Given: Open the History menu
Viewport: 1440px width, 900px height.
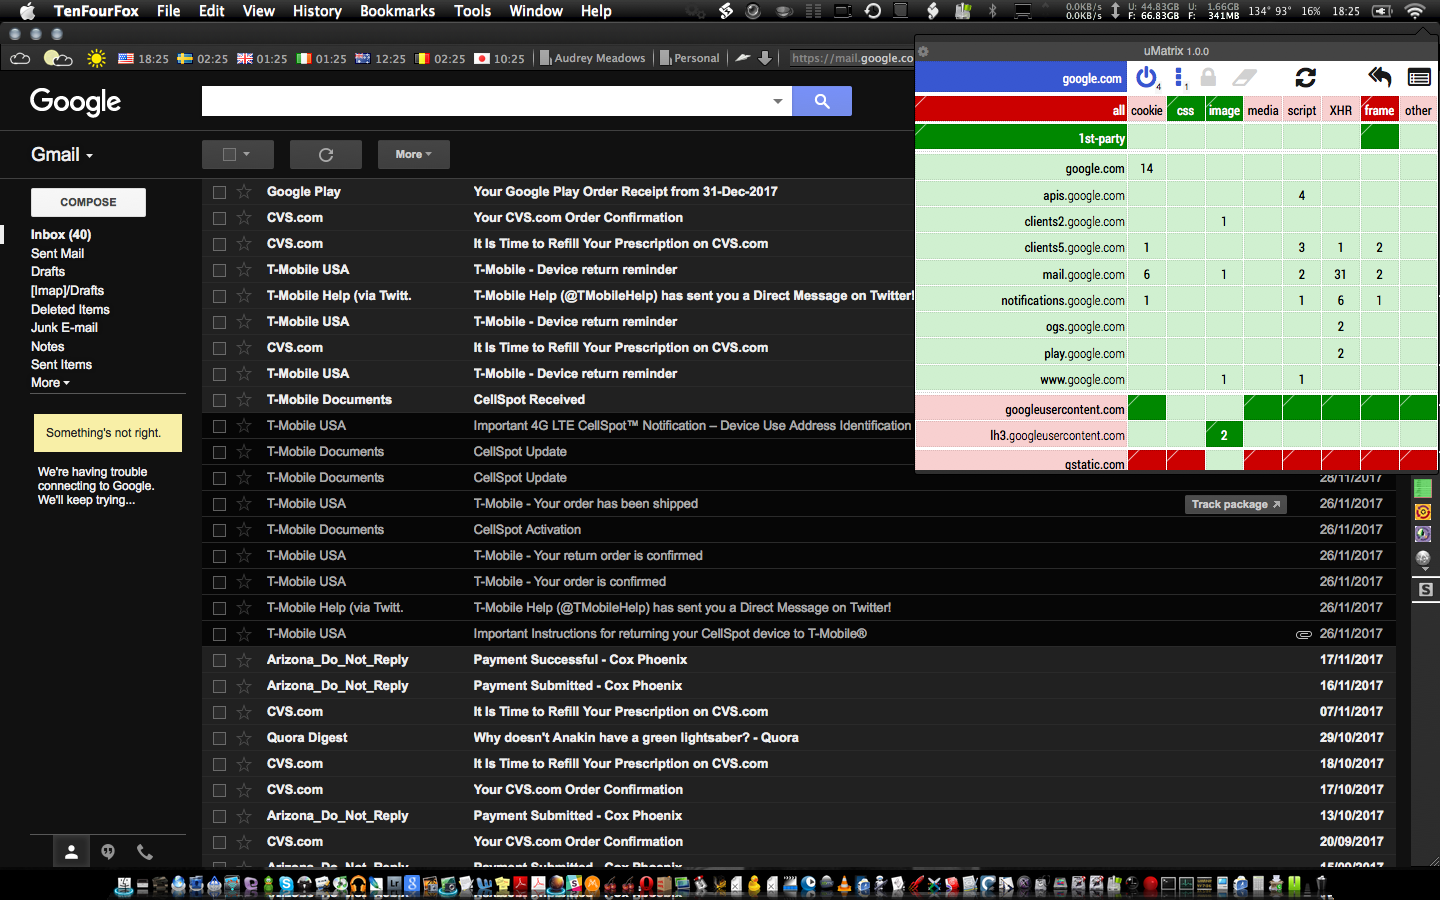Looking at the screenshot, I should coord(317,11).
